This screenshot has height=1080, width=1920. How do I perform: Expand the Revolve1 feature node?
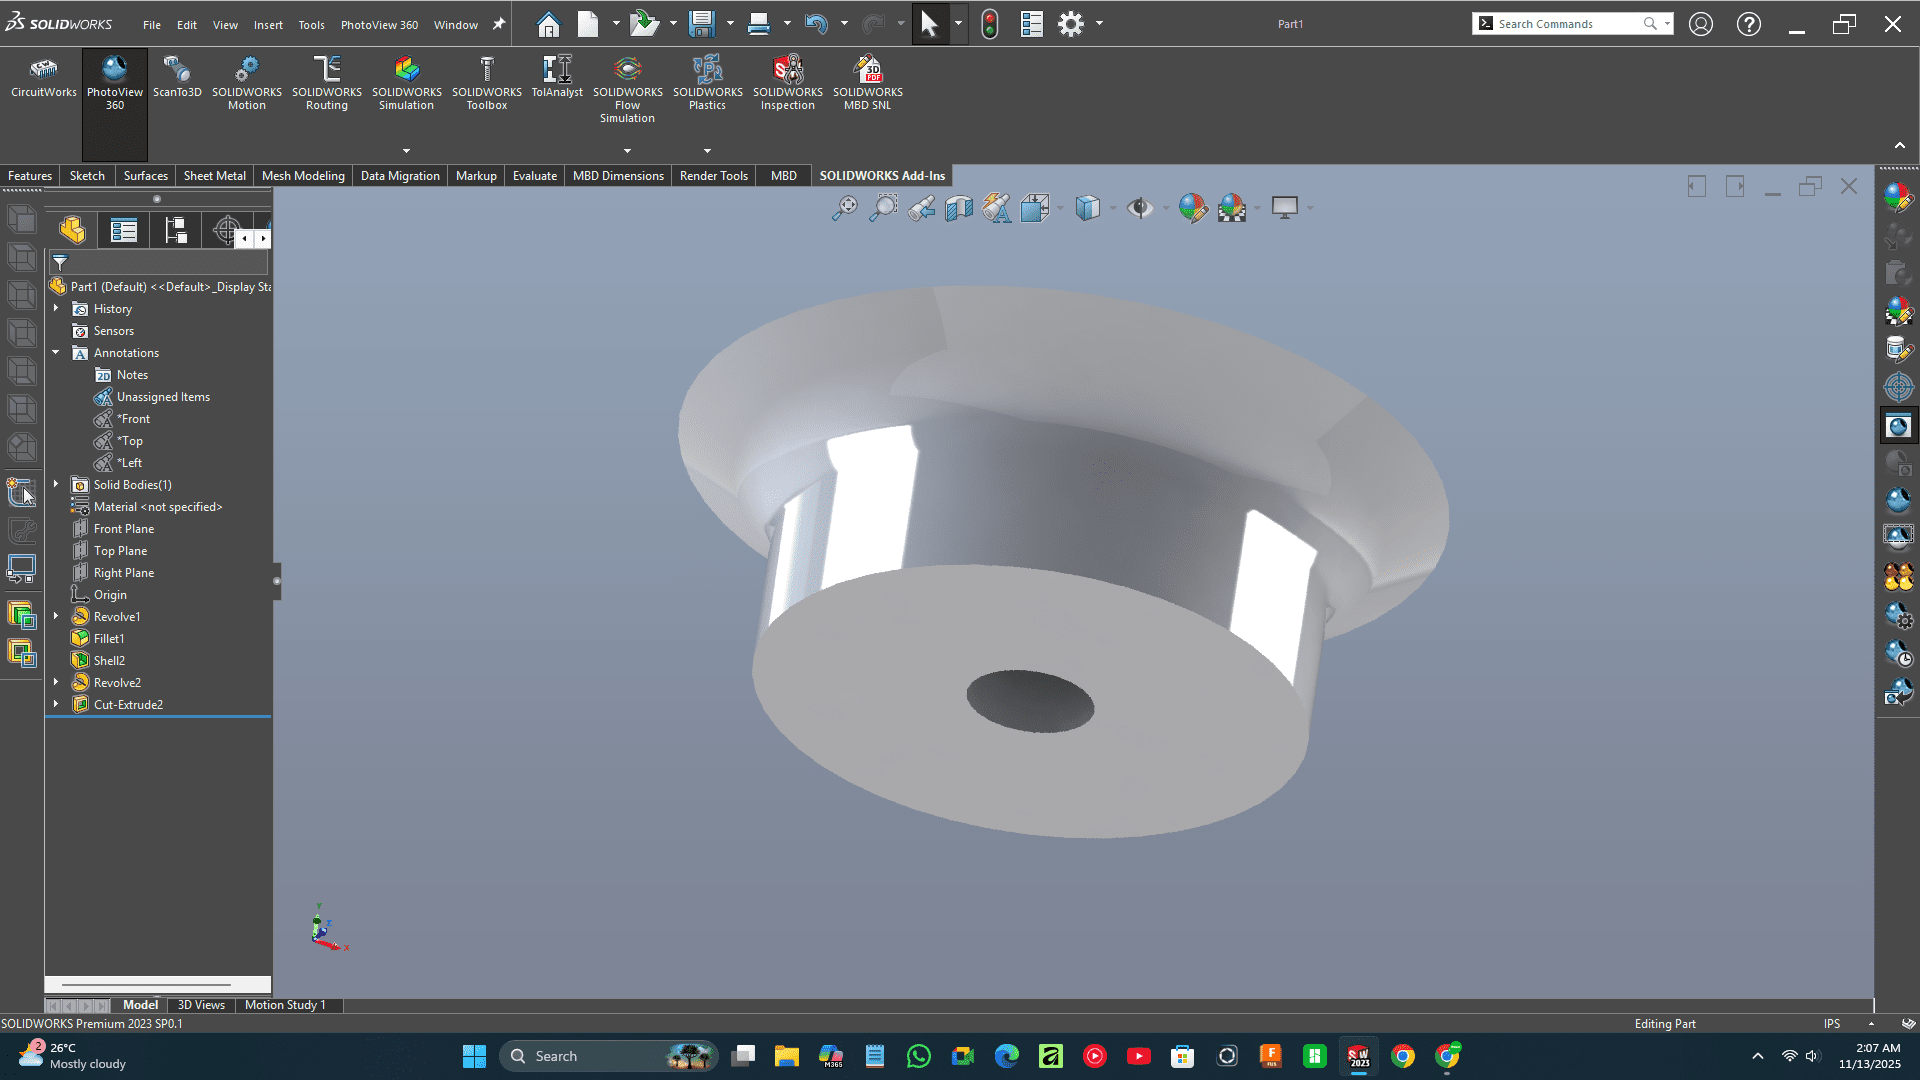56,617
